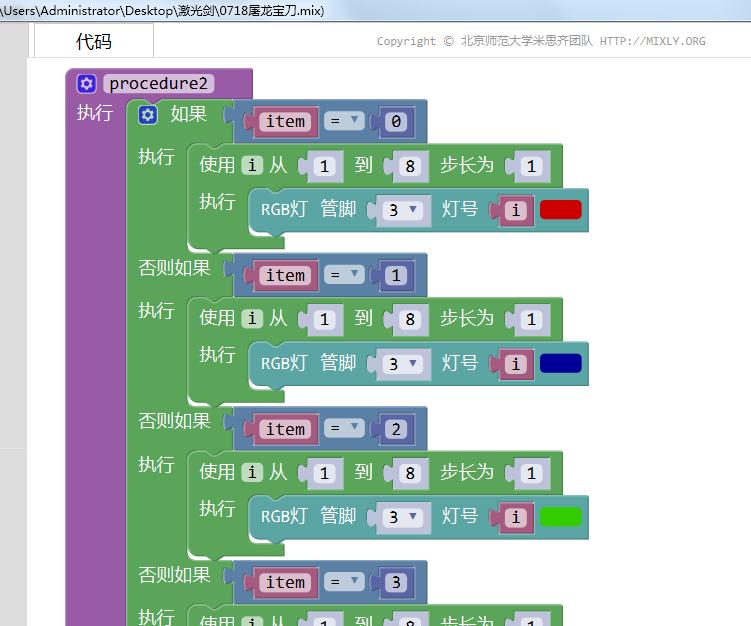Open the 如果 if-block gear settings icon
Image resolution: width=751 pixels, height=626 pixels.
point(148,115)
